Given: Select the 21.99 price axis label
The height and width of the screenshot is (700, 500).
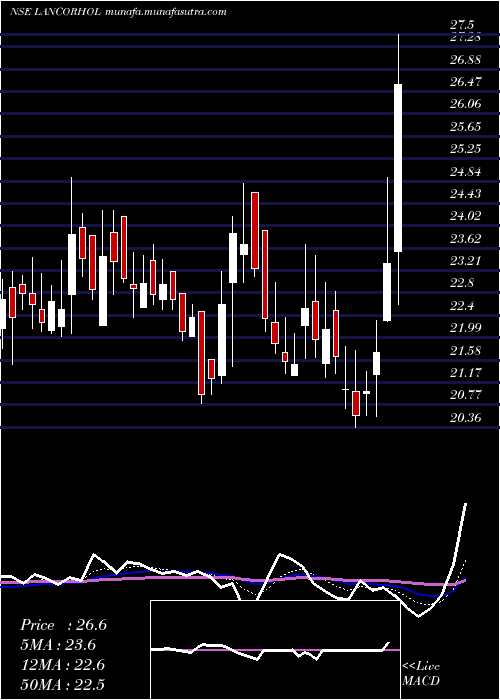Looking at the screenshot, I should 465,328.
